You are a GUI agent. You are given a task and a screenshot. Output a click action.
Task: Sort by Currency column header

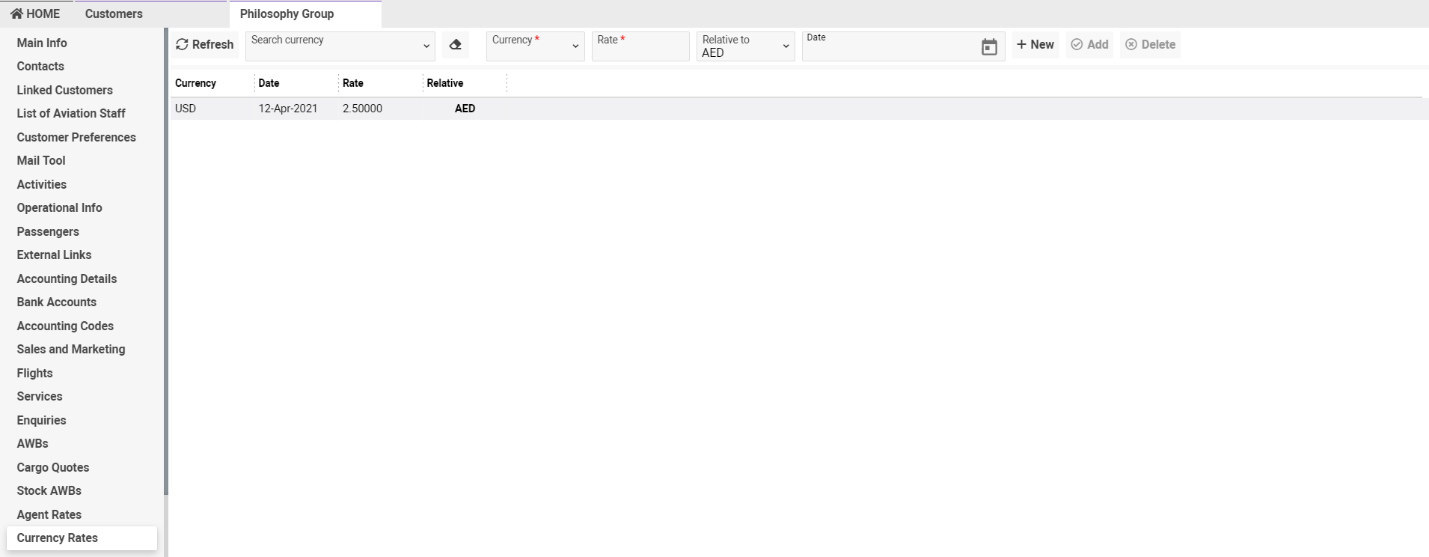[x=196, y=83]
